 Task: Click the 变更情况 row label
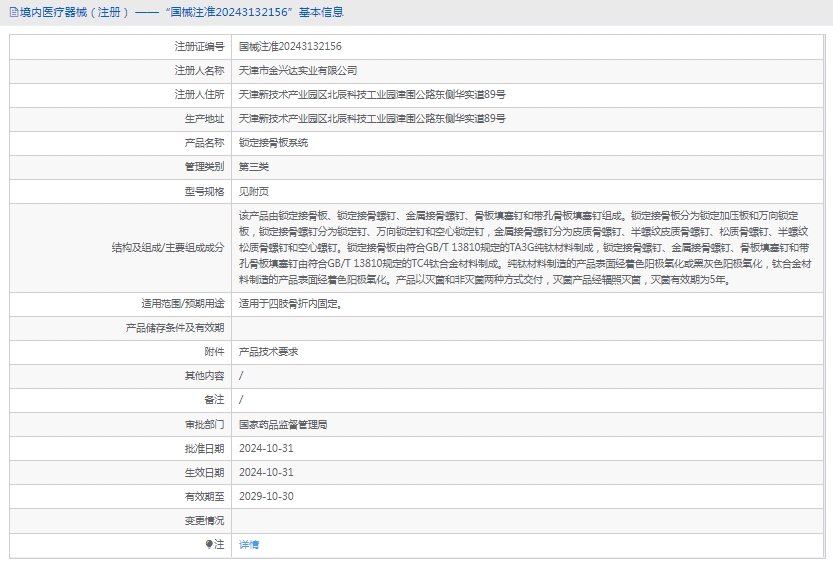(204, 521)
